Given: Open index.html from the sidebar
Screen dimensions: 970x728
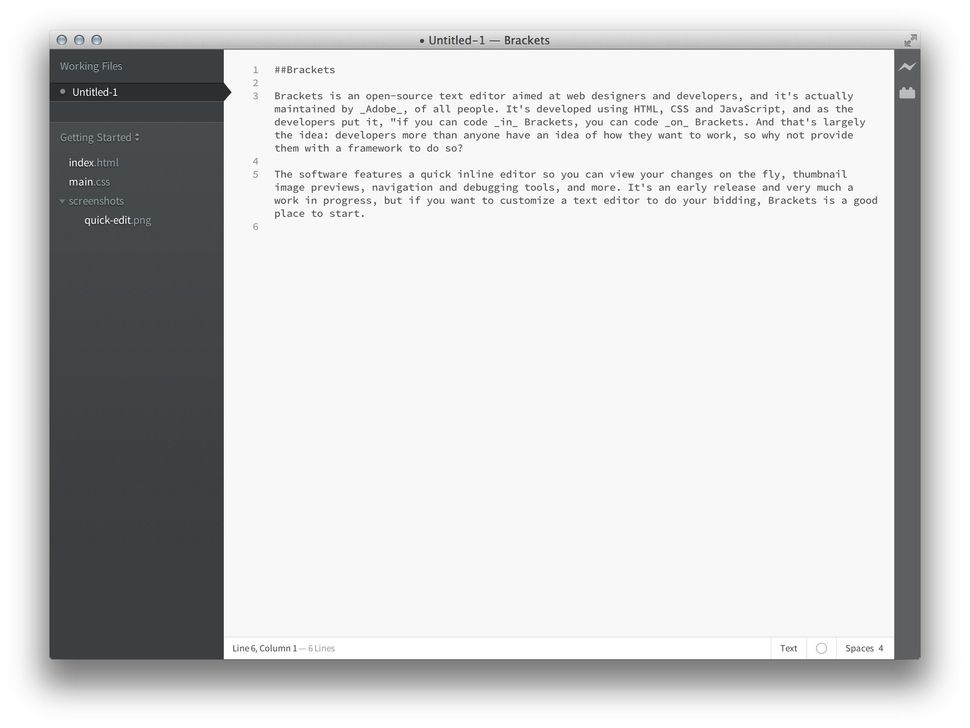Looking at the screenshot, I should [93, 162].
